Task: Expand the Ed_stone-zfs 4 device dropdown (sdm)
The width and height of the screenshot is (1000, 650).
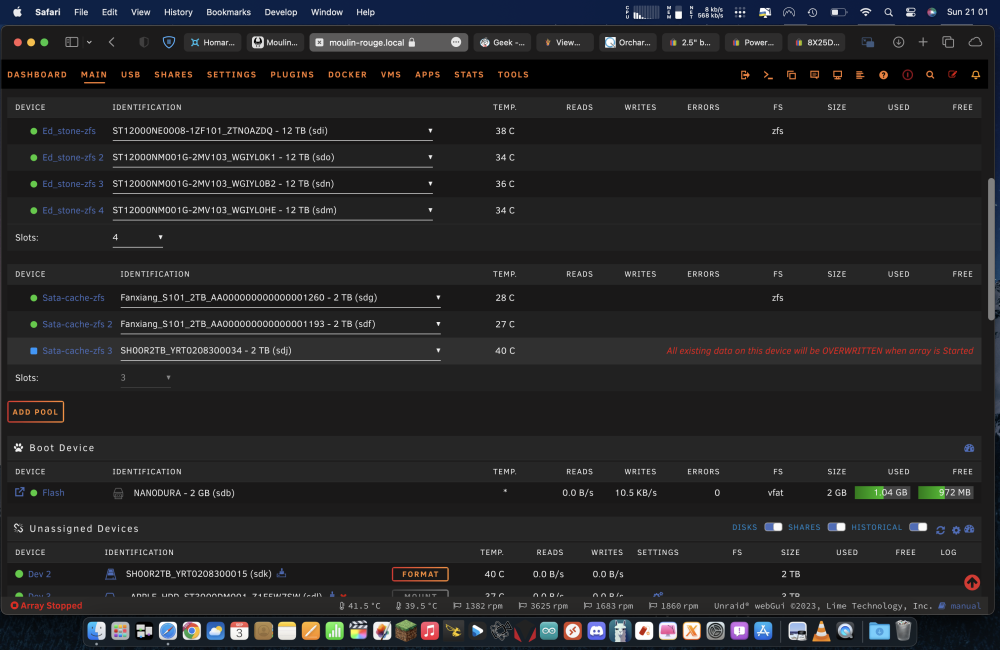Action: (x=272, y=211)
